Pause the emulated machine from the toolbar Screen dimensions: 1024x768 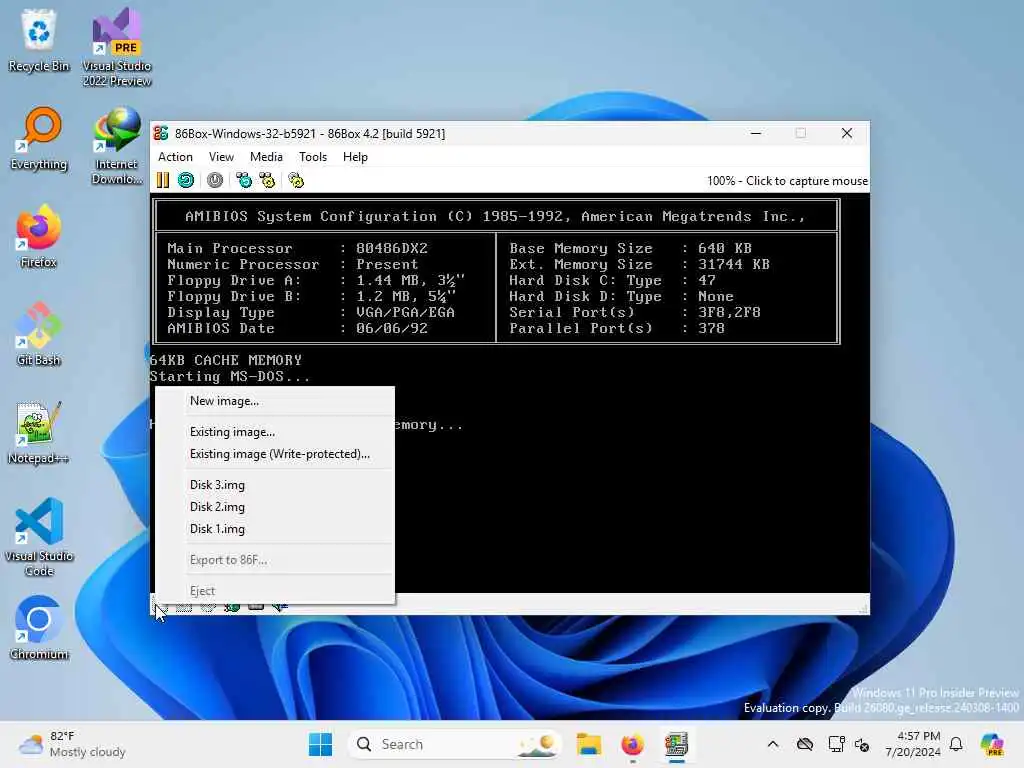(x=163, y=180)
